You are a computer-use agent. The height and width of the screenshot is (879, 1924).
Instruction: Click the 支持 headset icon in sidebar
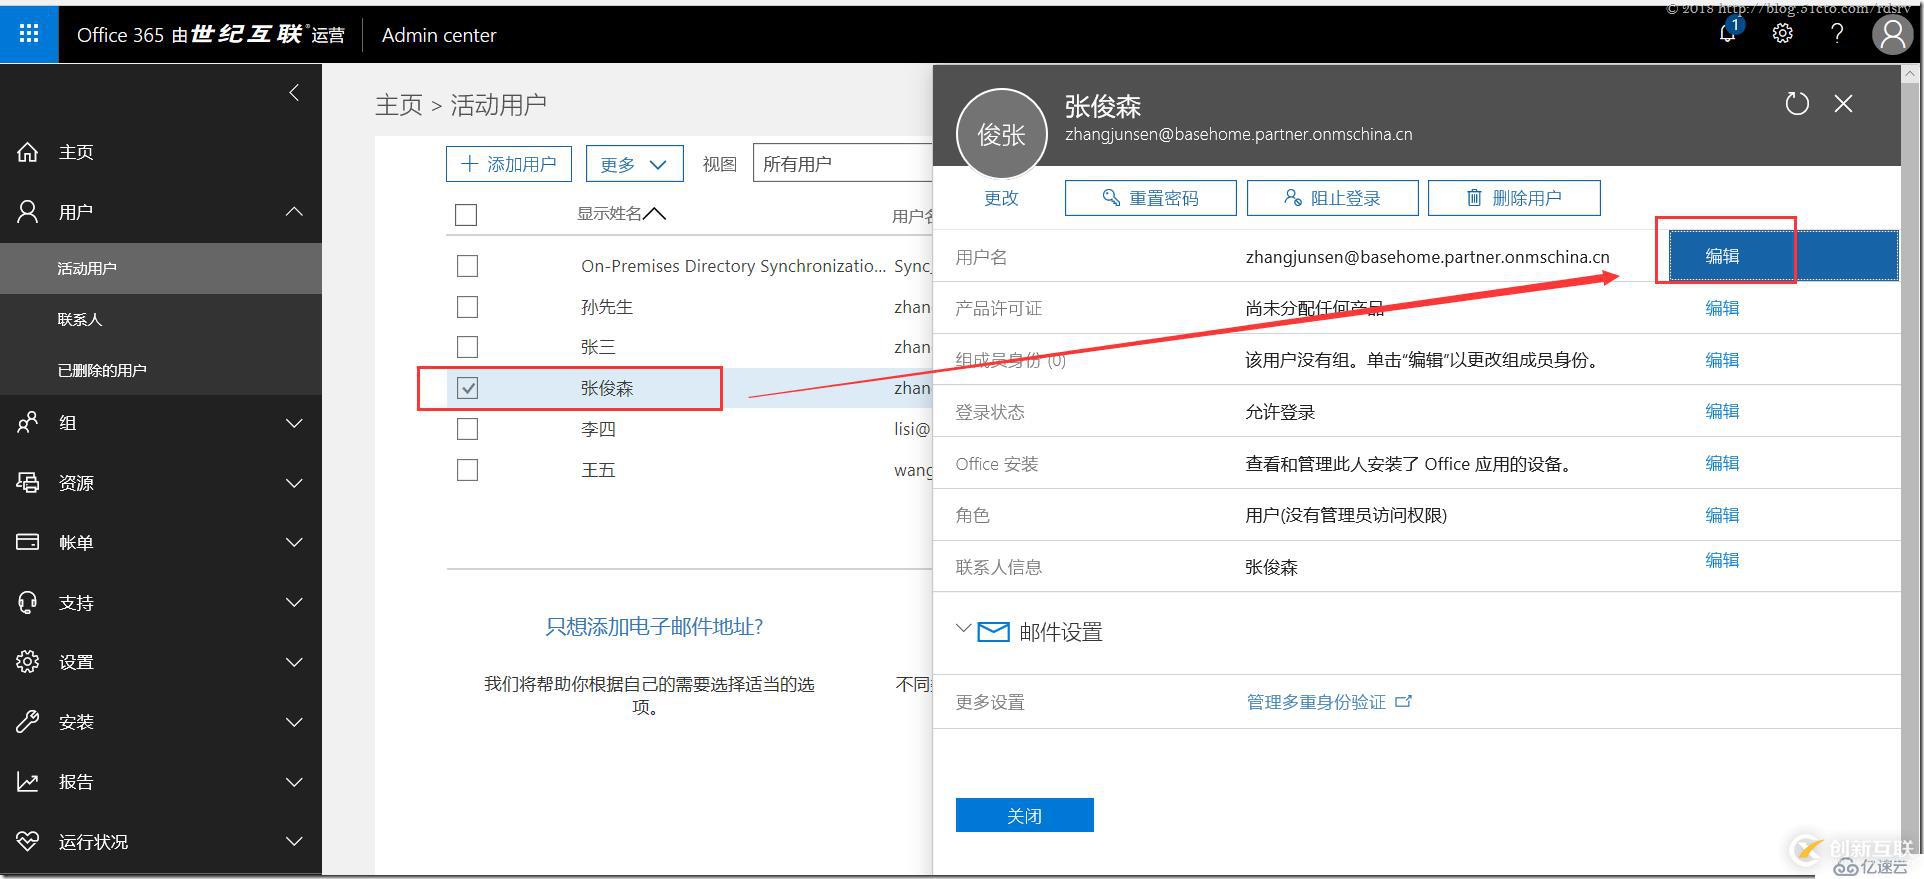click(28, 602)
